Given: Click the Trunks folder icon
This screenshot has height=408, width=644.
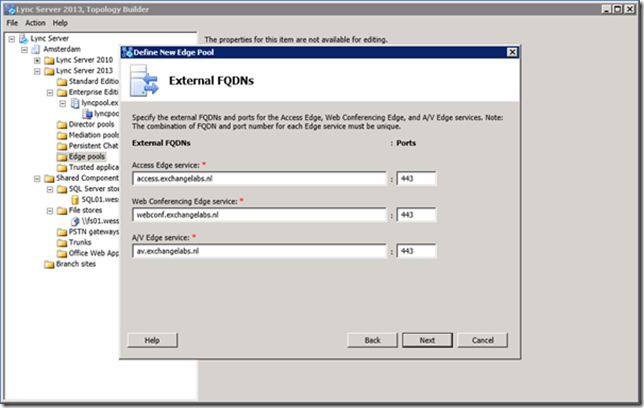Looking at the screenshot, I should coord(62,243).
